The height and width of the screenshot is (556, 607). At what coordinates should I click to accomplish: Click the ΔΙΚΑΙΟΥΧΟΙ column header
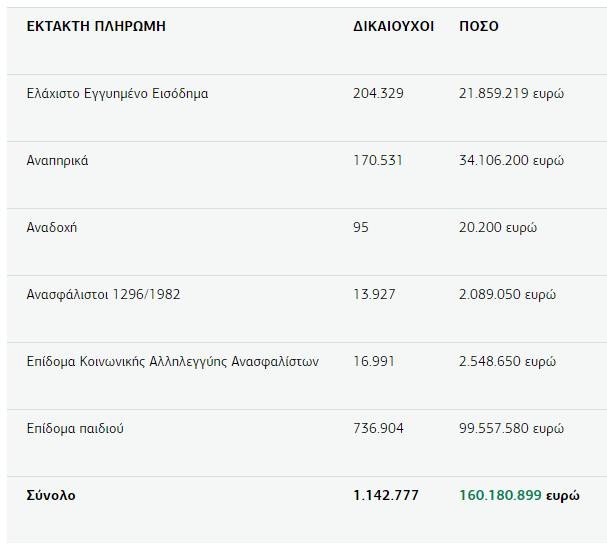(393, 27)
